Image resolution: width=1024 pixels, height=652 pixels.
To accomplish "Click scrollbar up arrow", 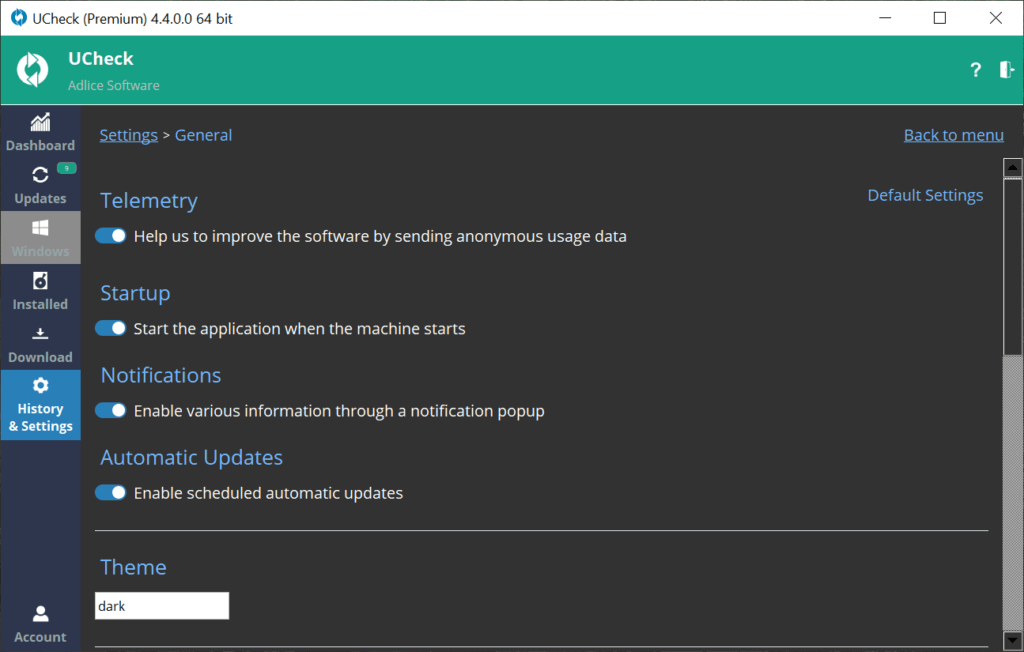I will point(1012,168).
